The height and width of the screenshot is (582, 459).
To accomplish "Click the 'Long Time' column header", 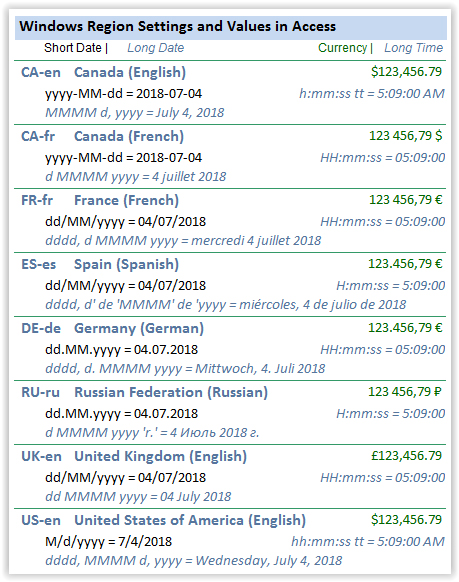I will click(413, 48).
